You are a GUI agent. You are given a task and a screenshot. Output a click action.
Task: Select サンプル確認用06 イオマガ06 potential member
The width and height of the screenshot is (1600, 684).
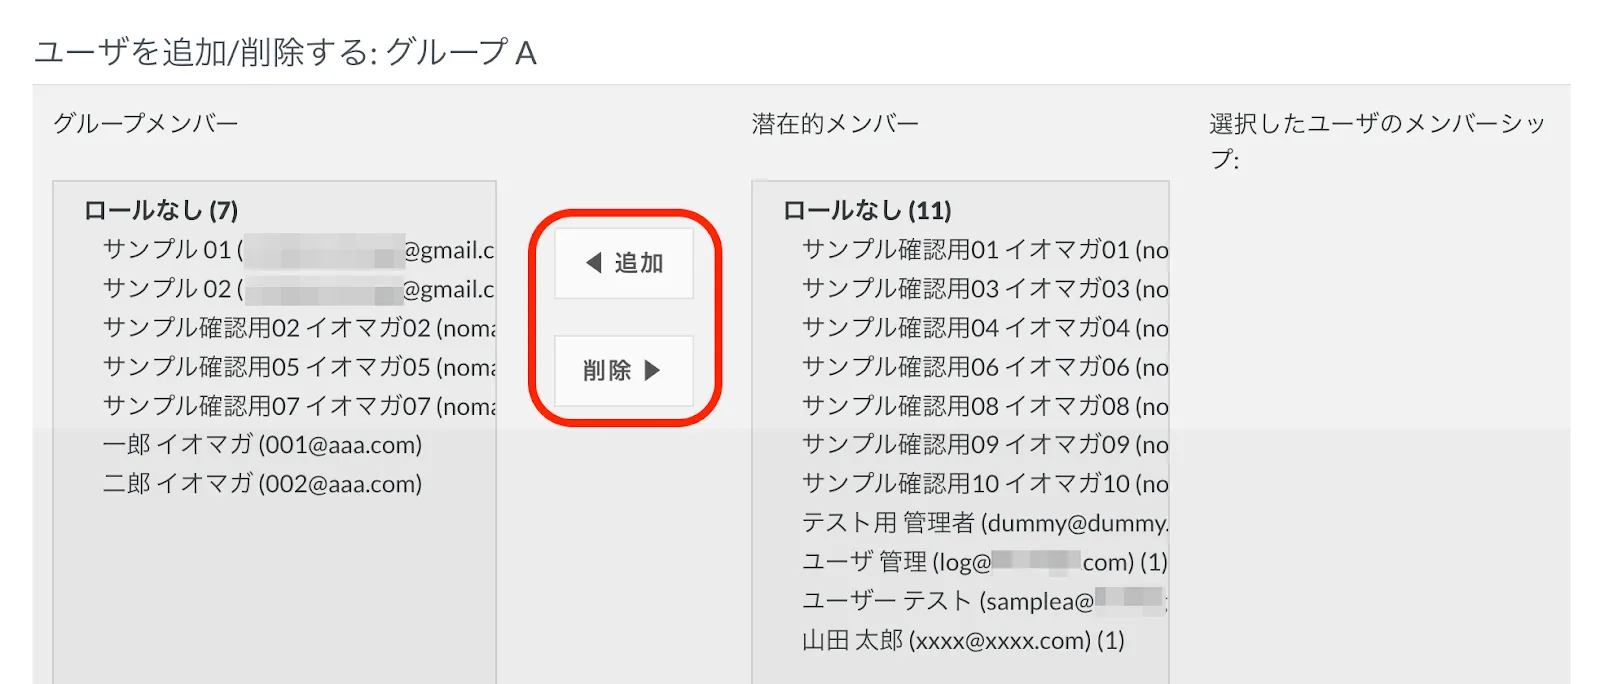coord(984,367)
